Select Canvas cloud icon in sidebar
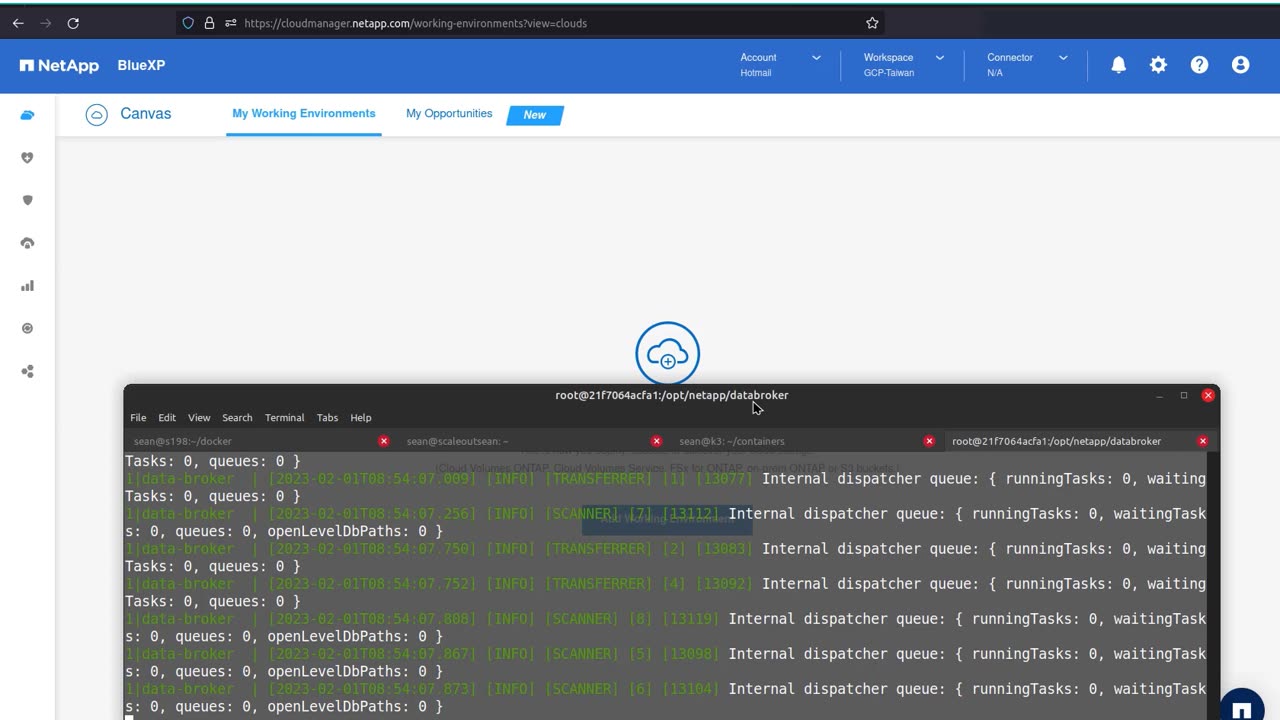 click(x=27, y=115)
